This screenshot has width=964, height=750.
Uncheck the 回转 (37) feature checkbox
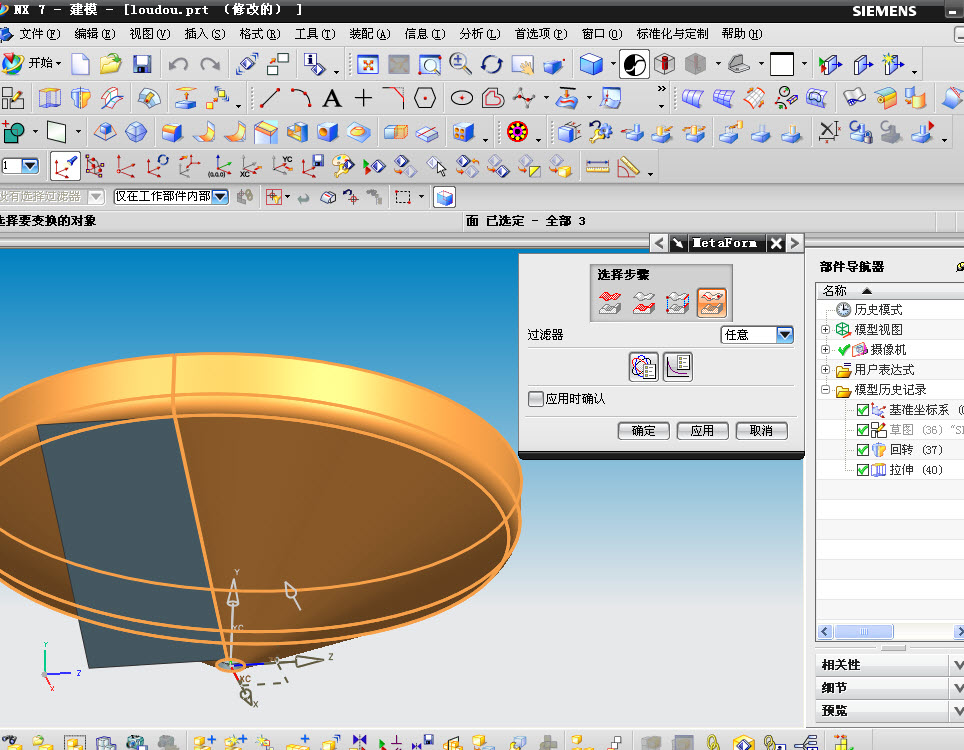[x=864, y=450]
